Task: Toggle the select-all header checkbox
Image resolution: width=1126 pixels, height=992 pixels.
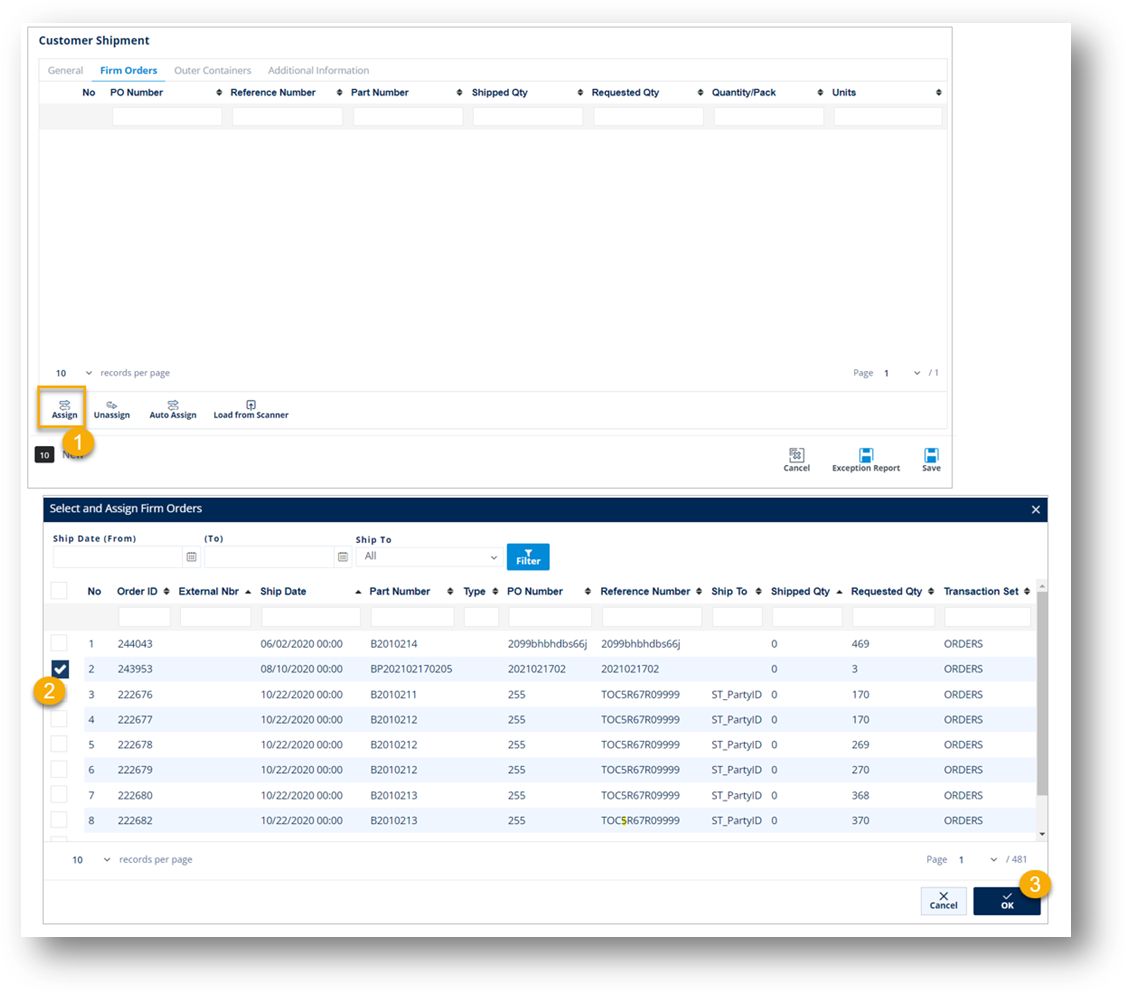Action: (60, 591)
